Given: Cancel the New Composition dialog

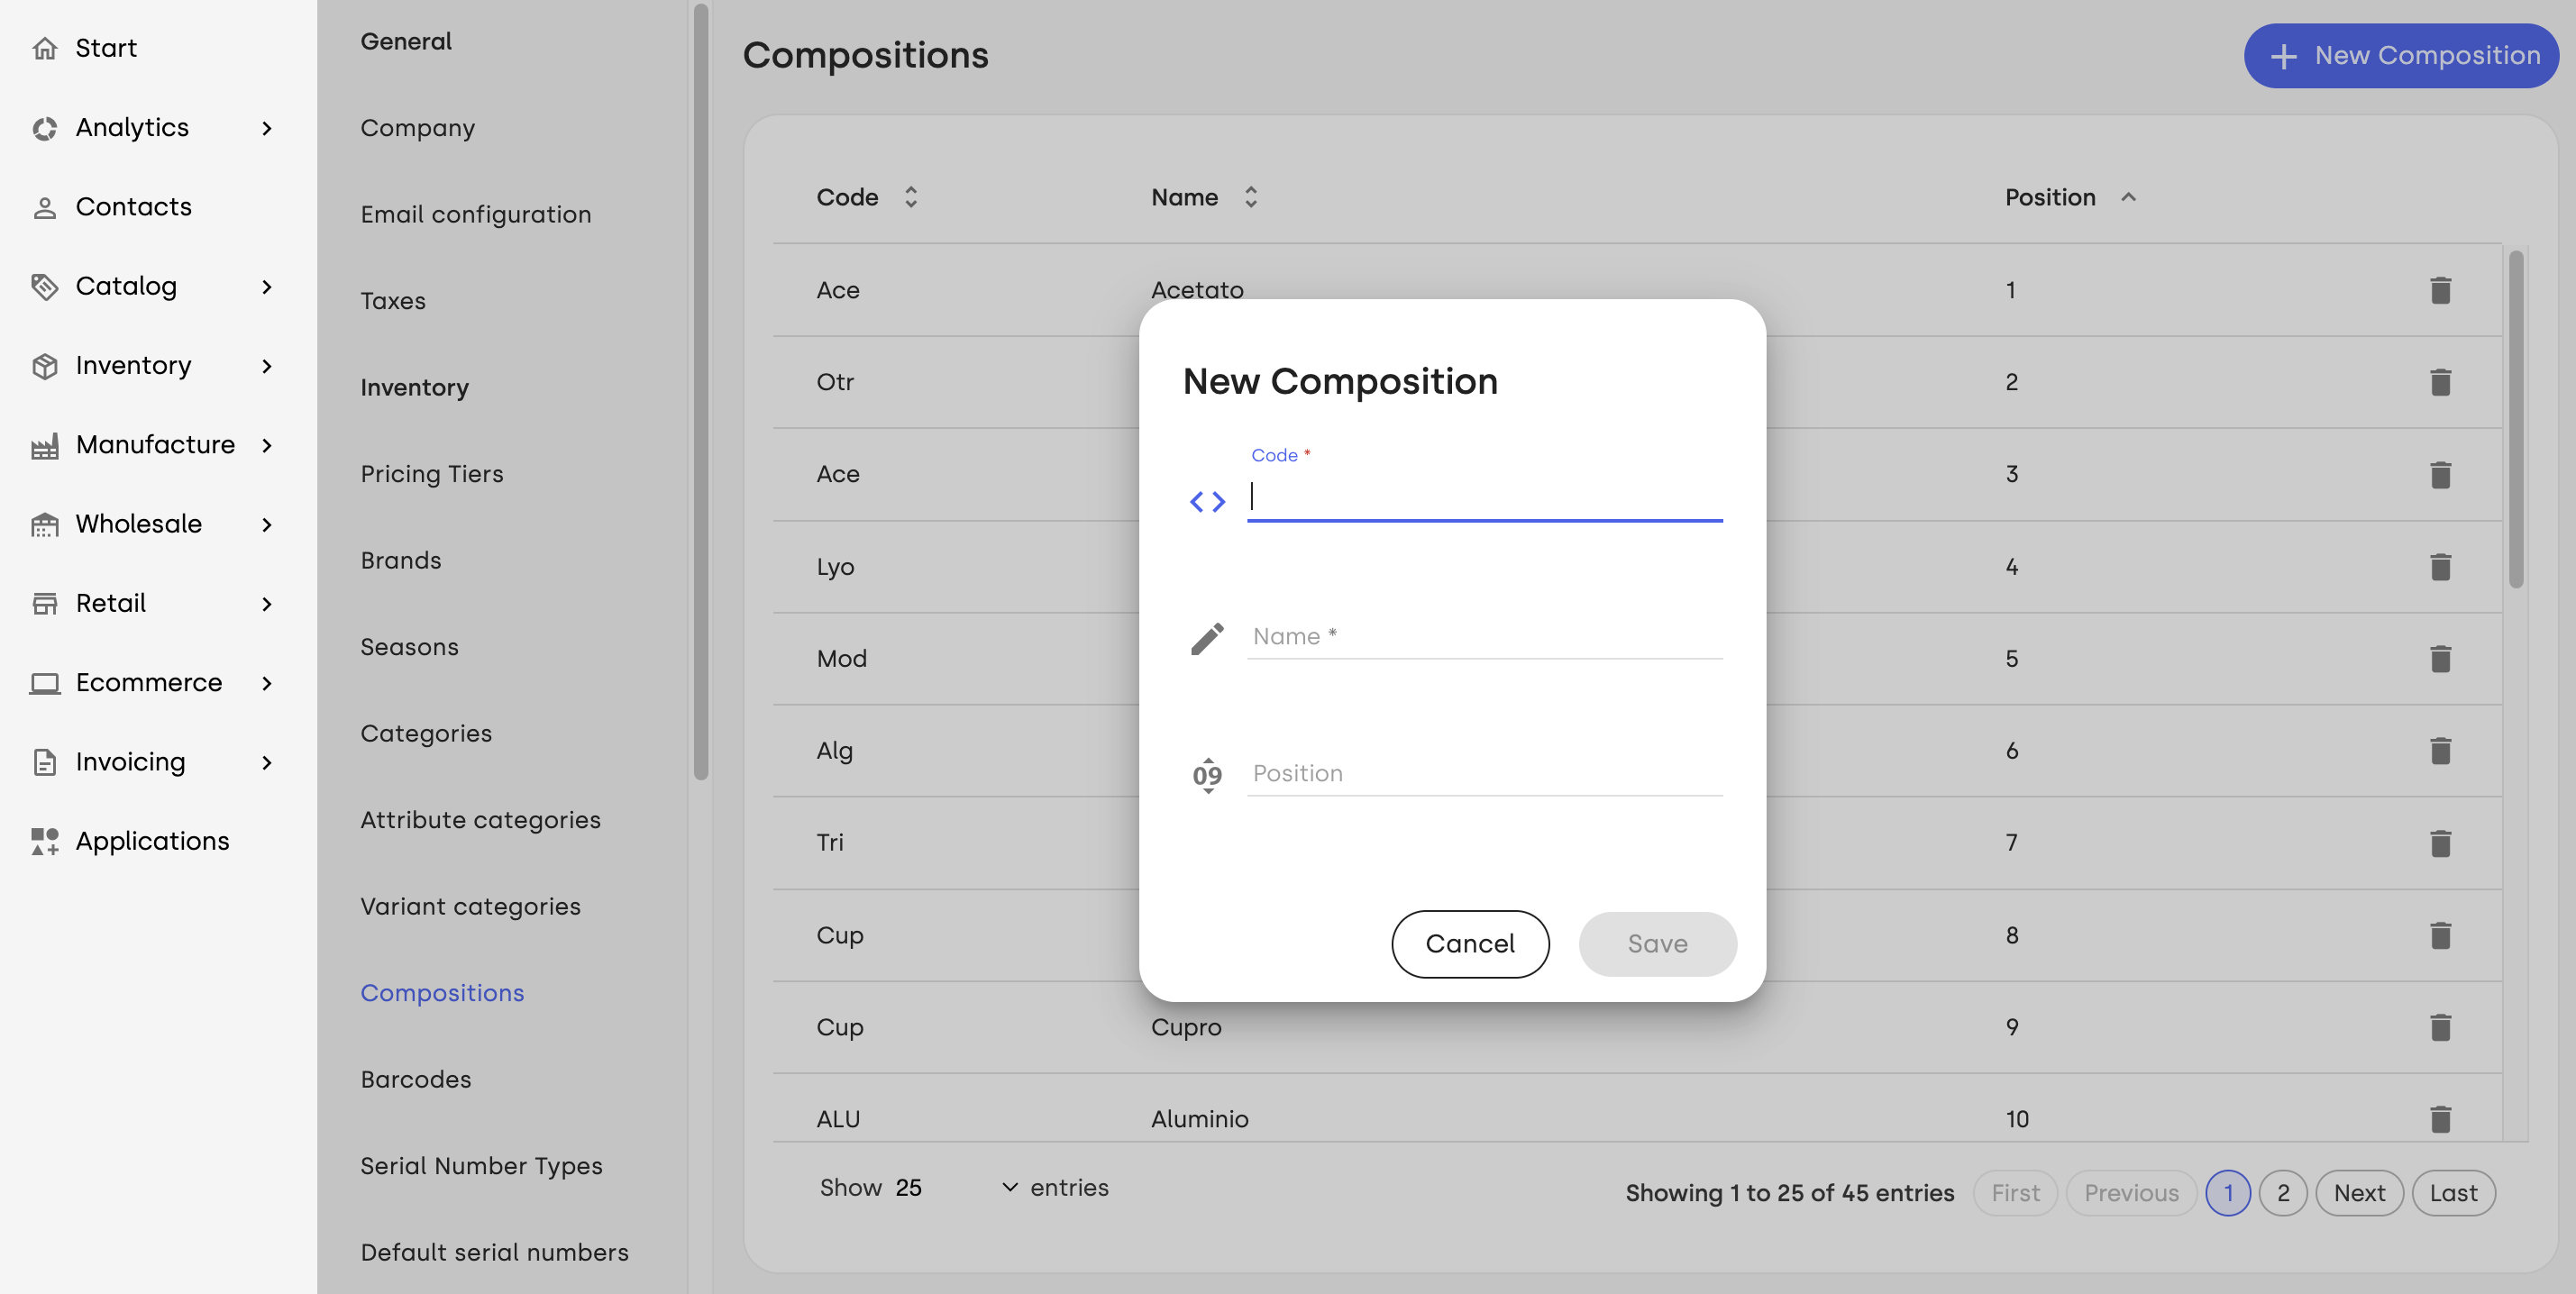Looking at the screenshot, I should (1470, 943).
